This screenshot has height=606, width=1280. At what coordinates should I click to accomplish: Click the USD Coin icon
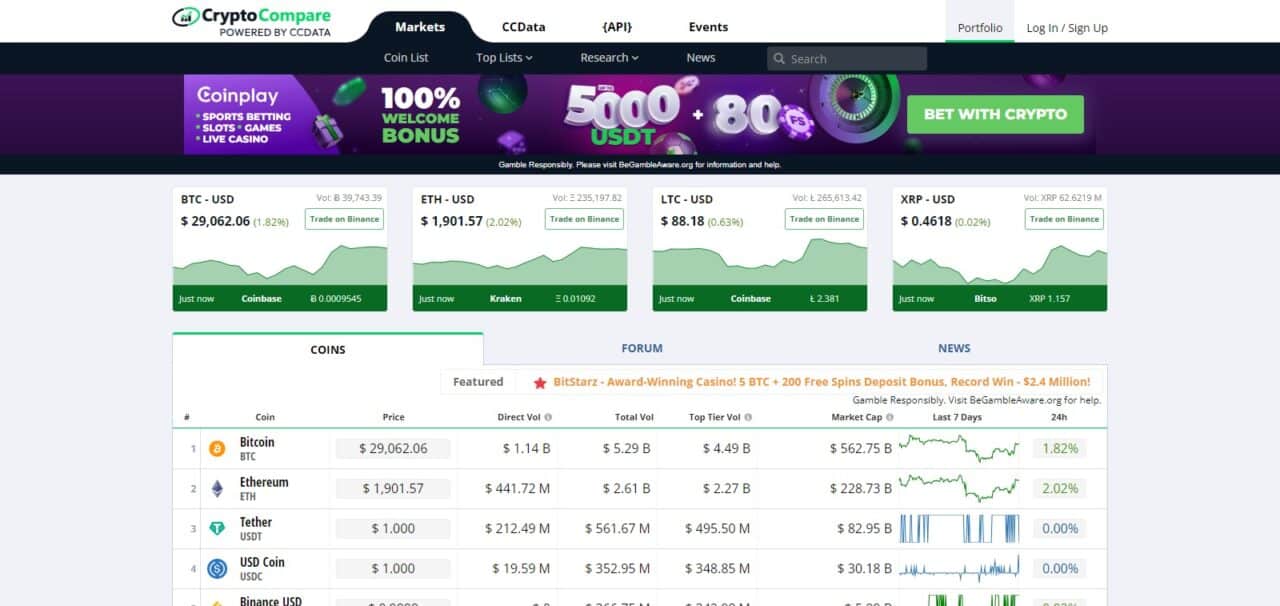point(217,569)
